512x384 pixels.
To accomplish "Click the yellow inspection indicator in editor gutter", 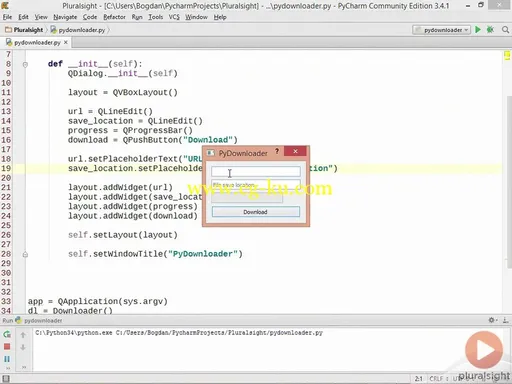I will (507, 56).
